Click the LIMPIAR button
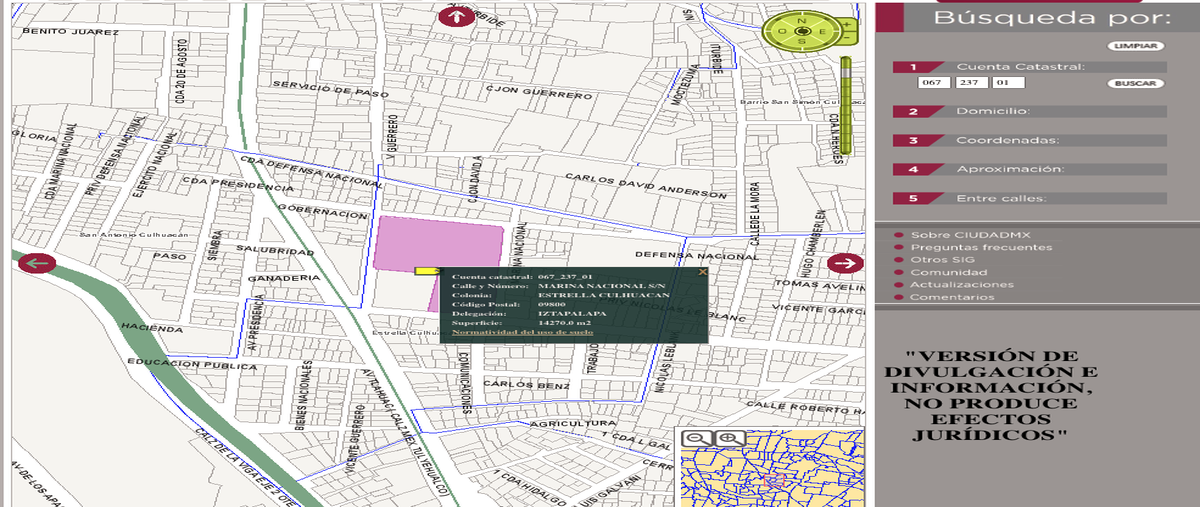This screenshot has width=1200, height=507. click(x=1136, y=46)
